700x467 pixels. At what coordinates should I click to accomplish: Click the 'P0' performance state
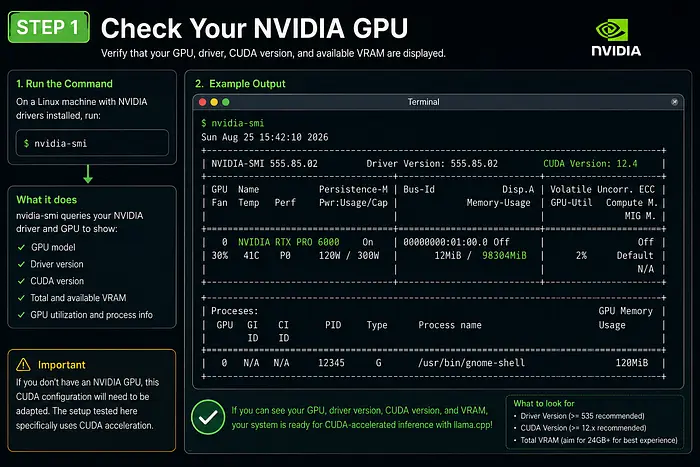pyautogui.click(x=285, y=255)
